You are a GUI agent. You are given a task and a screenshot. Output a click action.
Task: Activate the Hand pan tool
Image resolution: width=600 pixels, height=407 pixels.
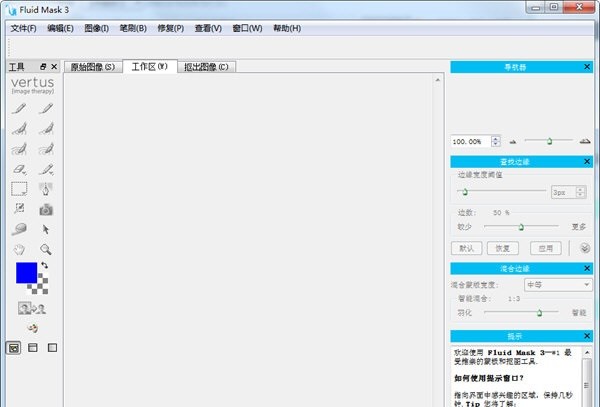(19, 249)
